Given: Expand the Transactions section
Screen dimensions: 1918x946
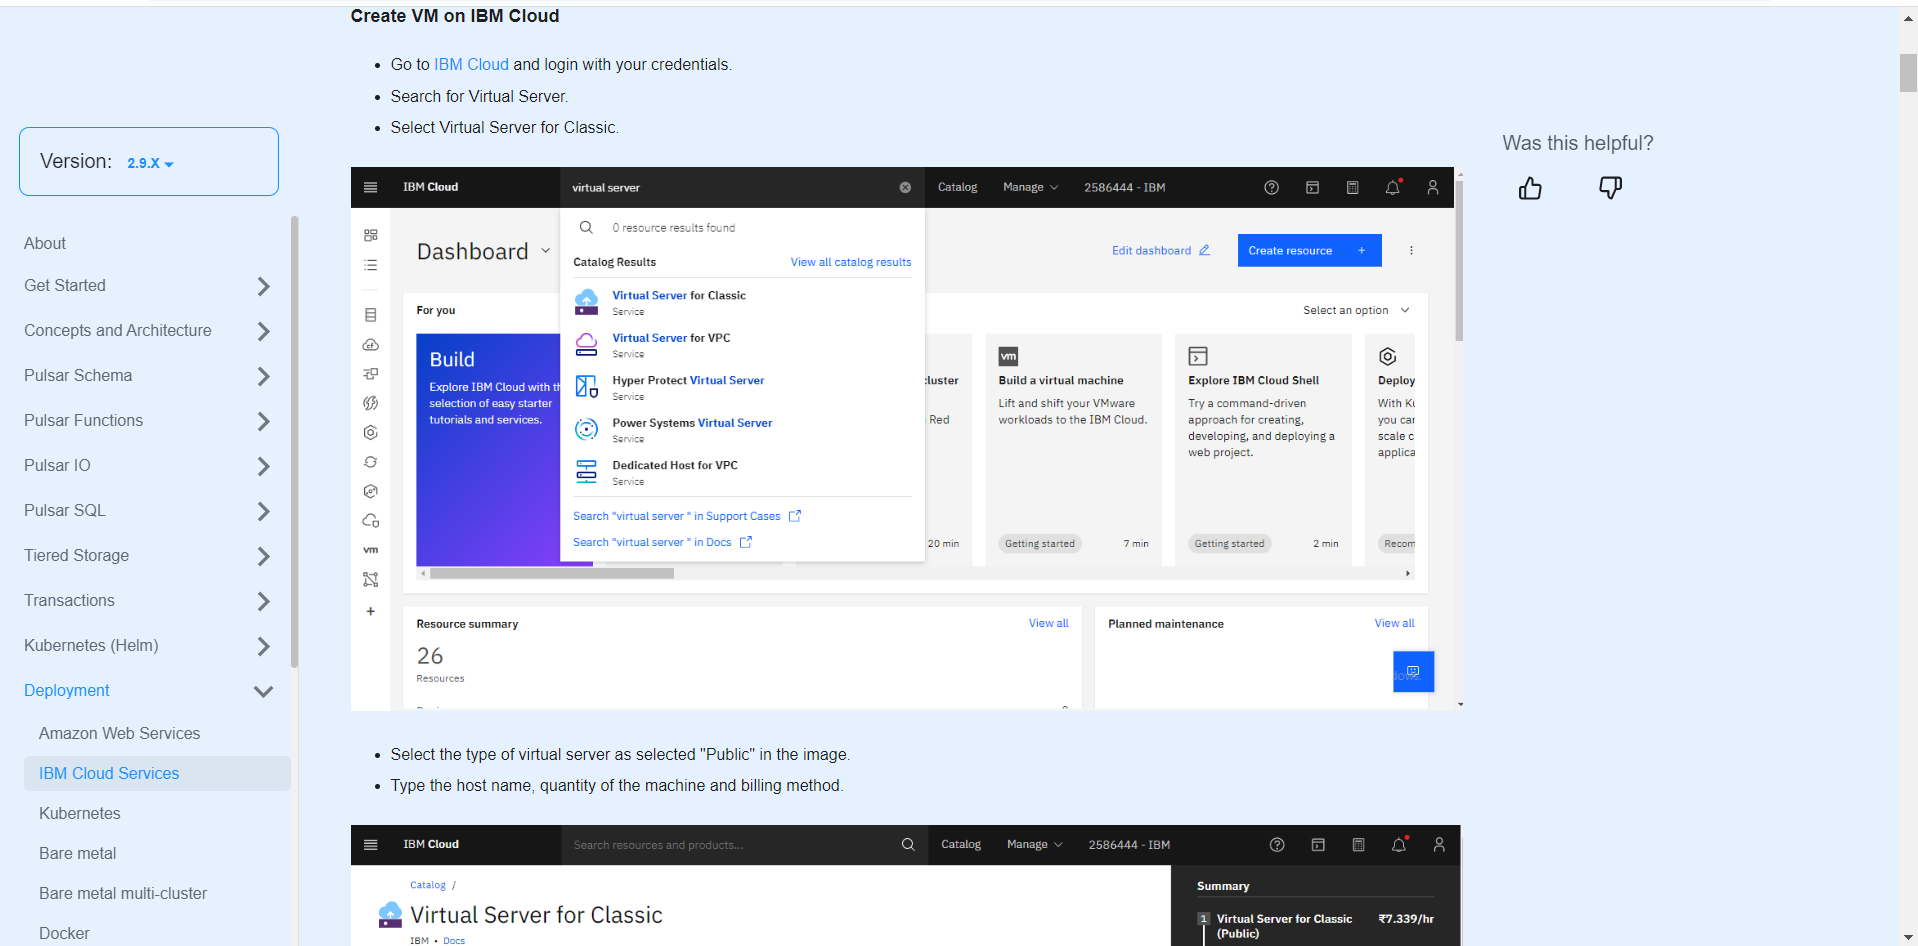Looking at the screenshot, I should (263, 601).
